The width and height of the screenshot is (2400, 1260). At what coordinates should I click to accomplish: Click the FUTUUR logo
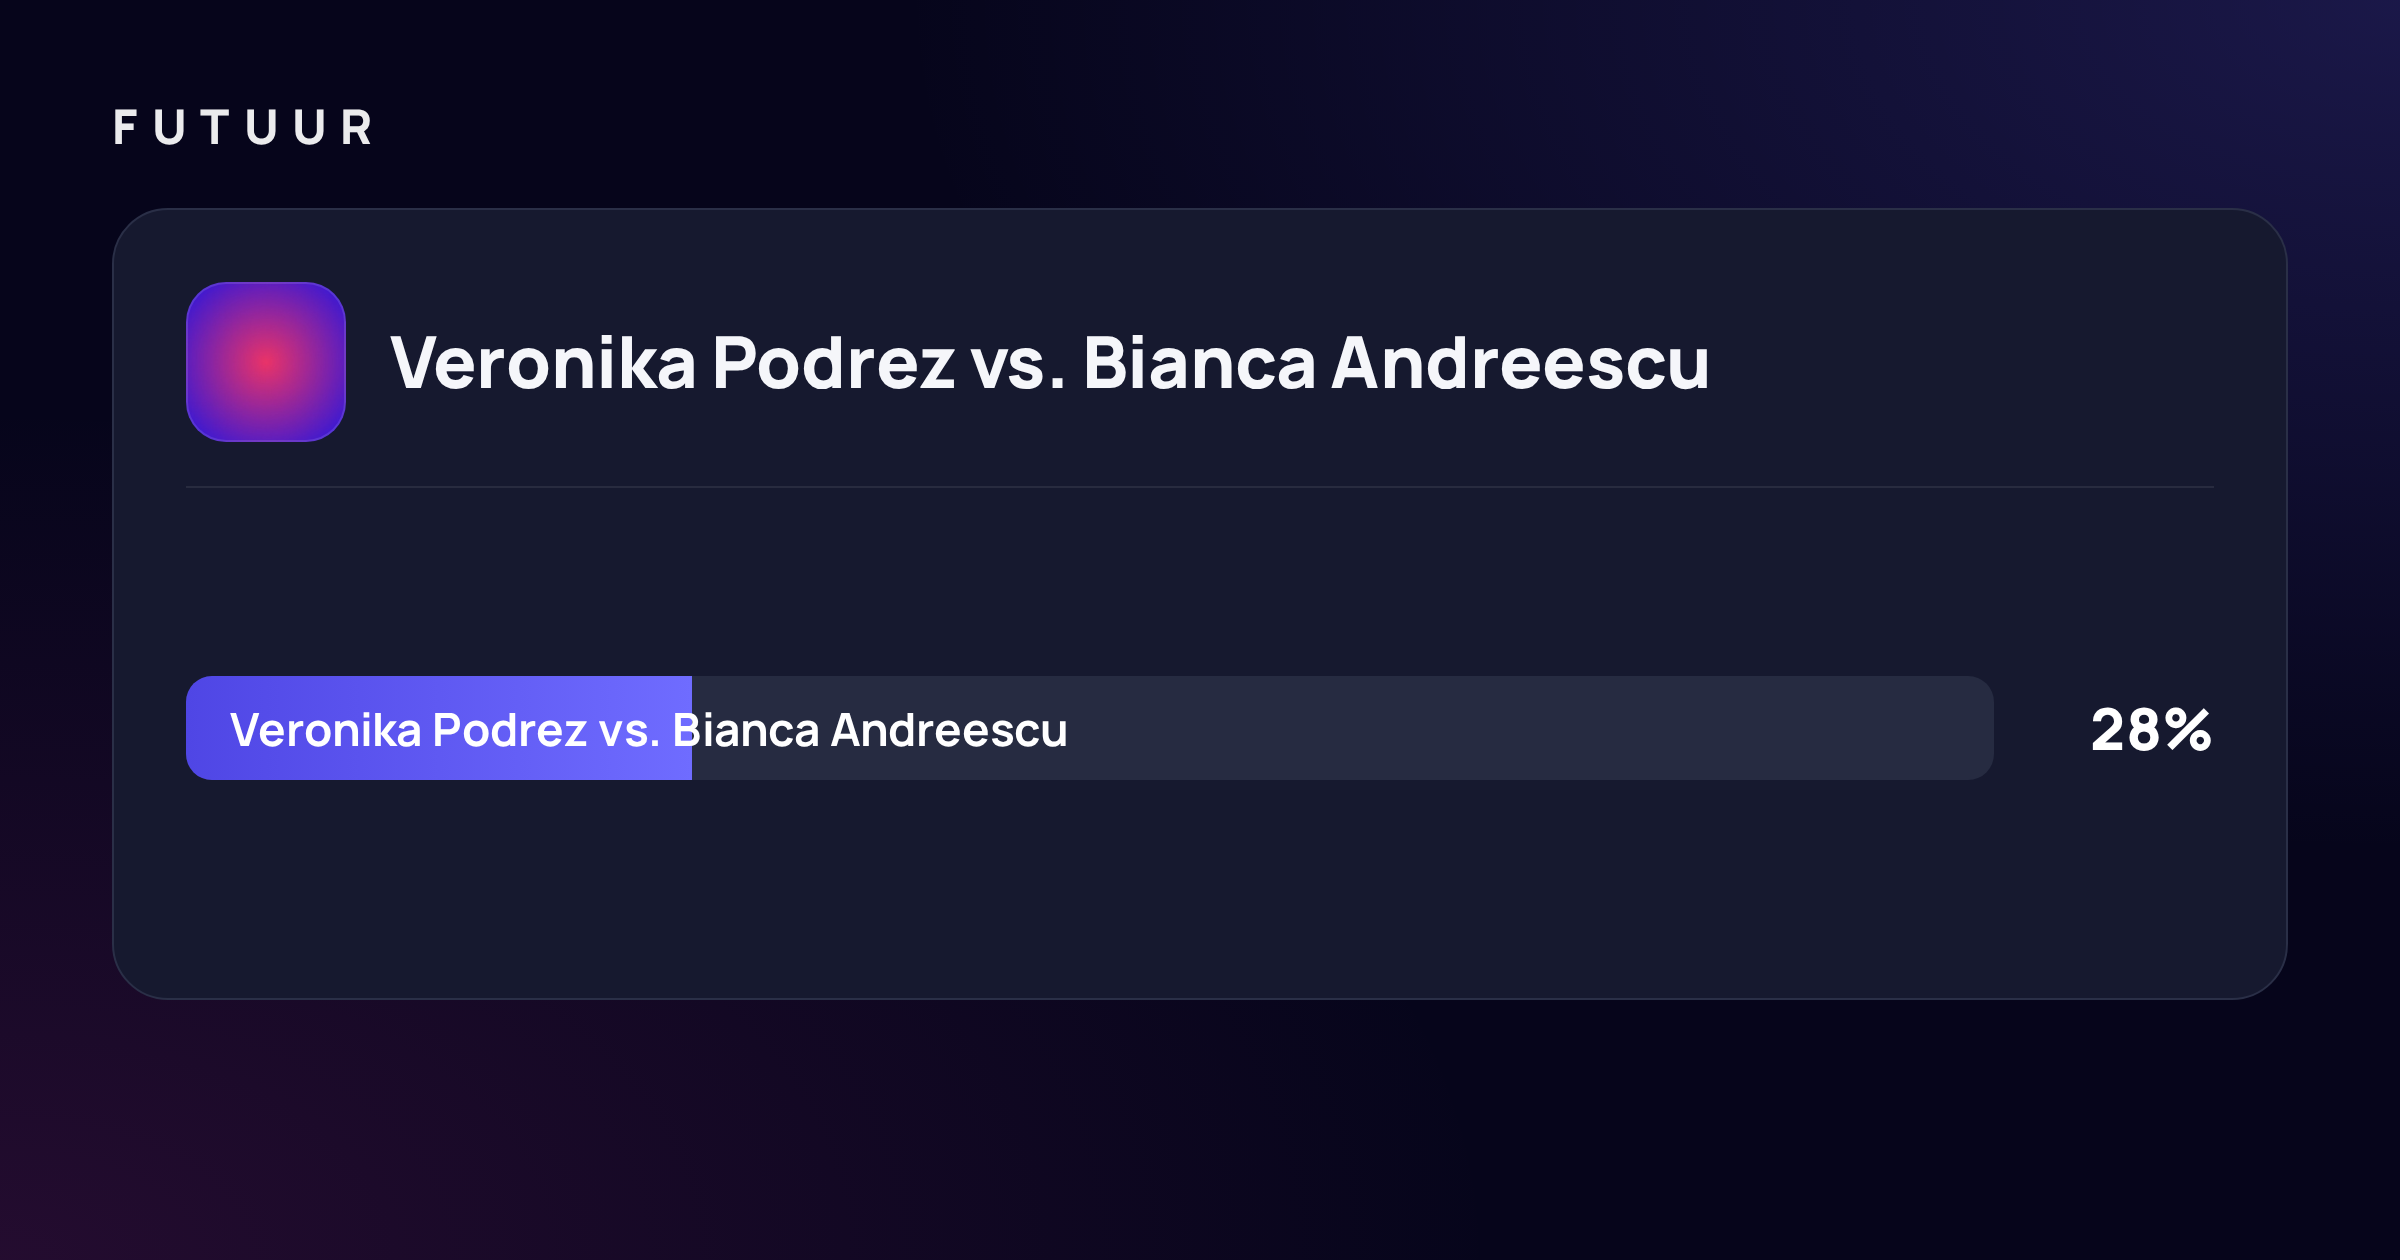(243, 128)
